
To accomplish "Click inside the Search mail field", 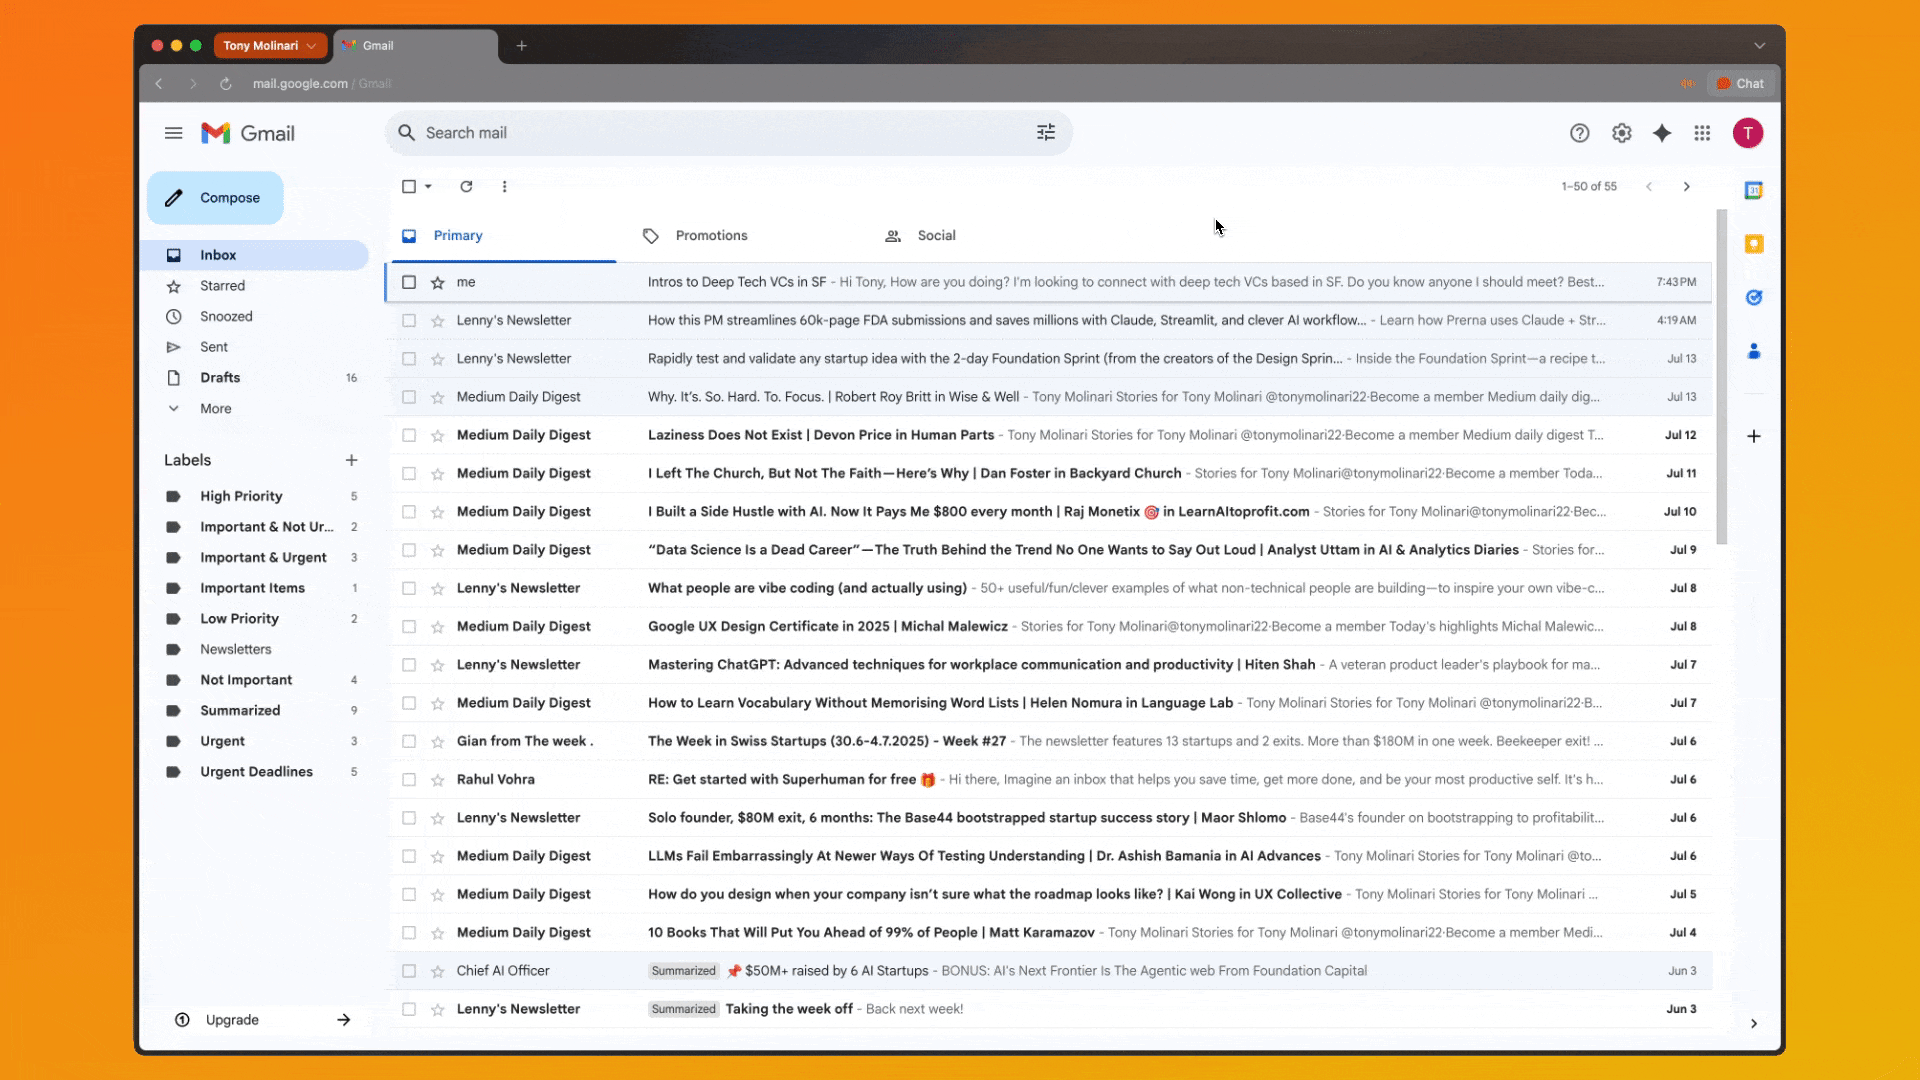I will pos(700,132).
